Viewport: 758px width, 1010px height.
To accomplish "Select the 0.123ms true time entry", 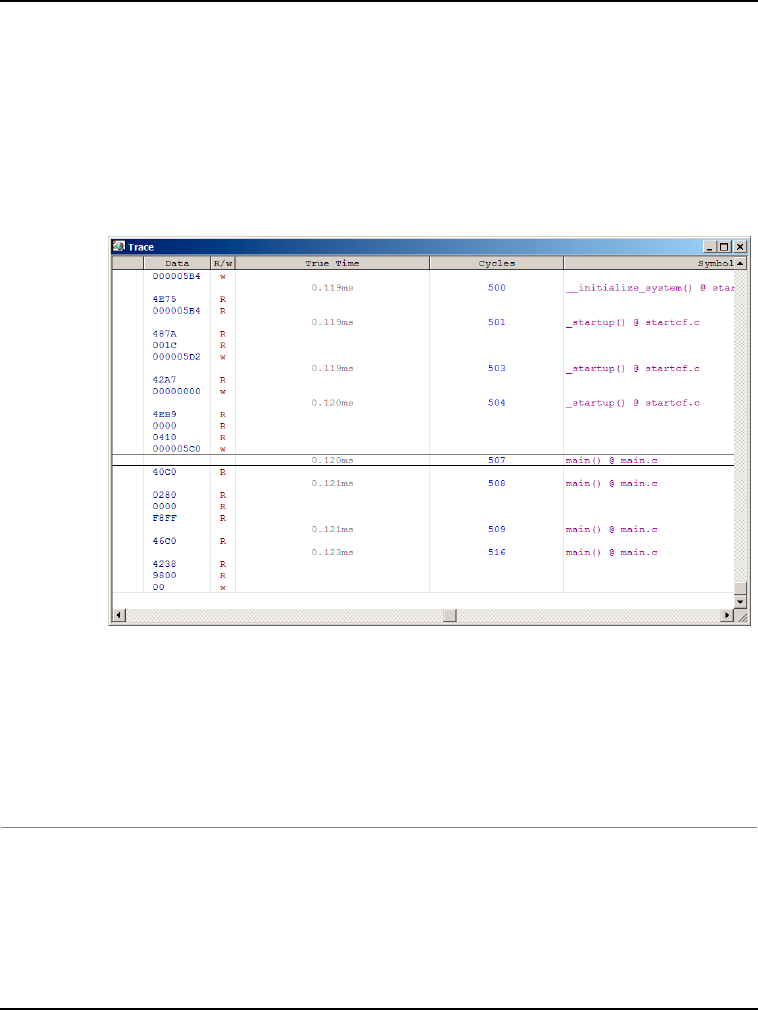I will click(332, 553).
